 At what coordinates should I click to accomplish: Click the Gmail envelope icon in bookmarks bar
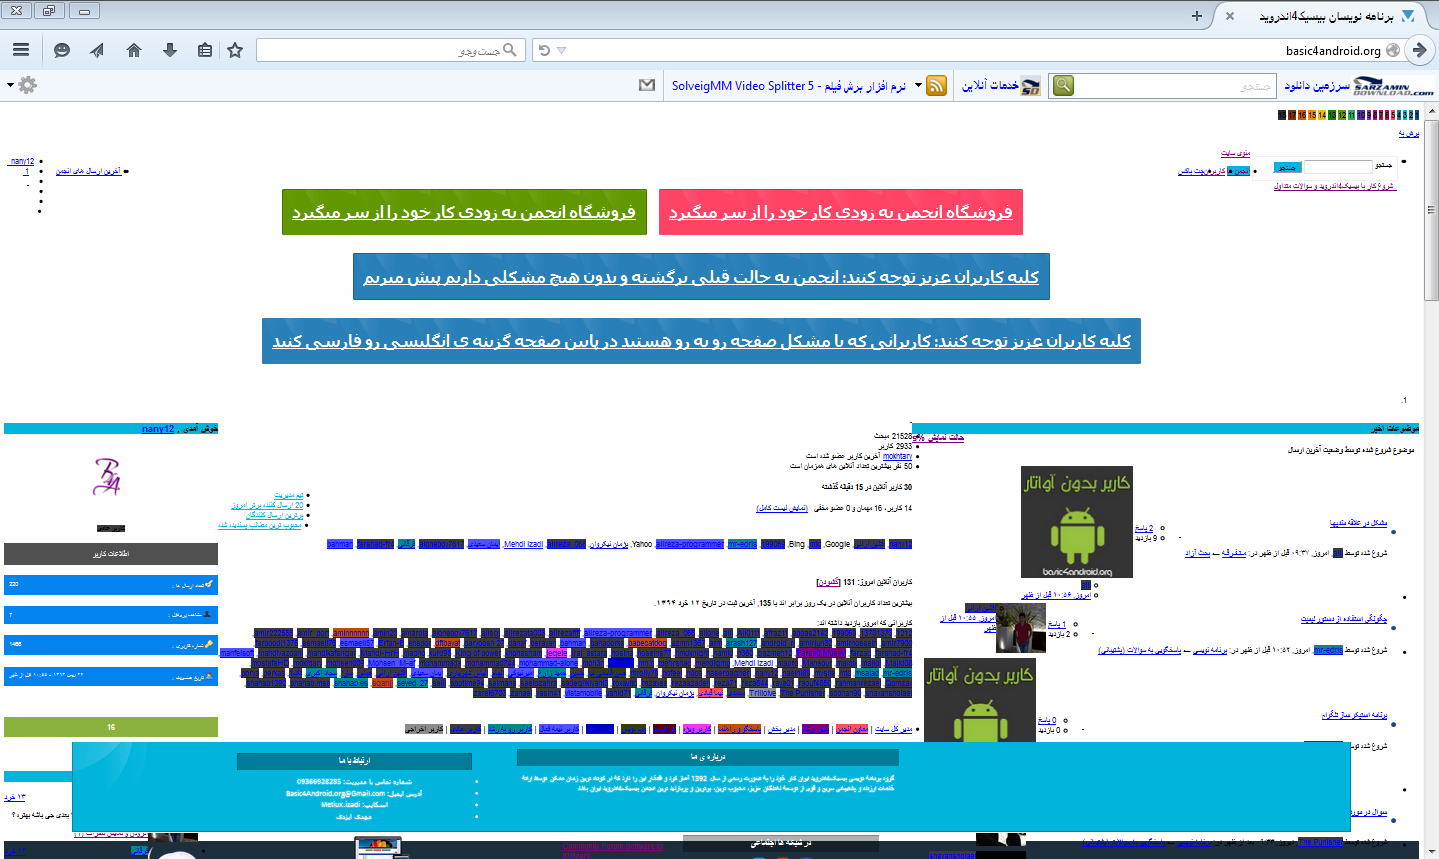647,86
